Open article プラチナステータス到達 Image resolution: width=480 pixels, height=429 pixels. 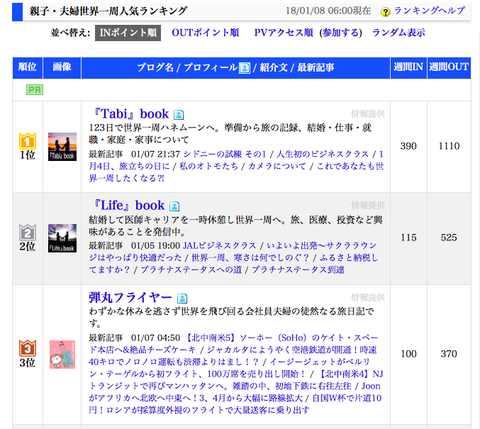point(298,270)
